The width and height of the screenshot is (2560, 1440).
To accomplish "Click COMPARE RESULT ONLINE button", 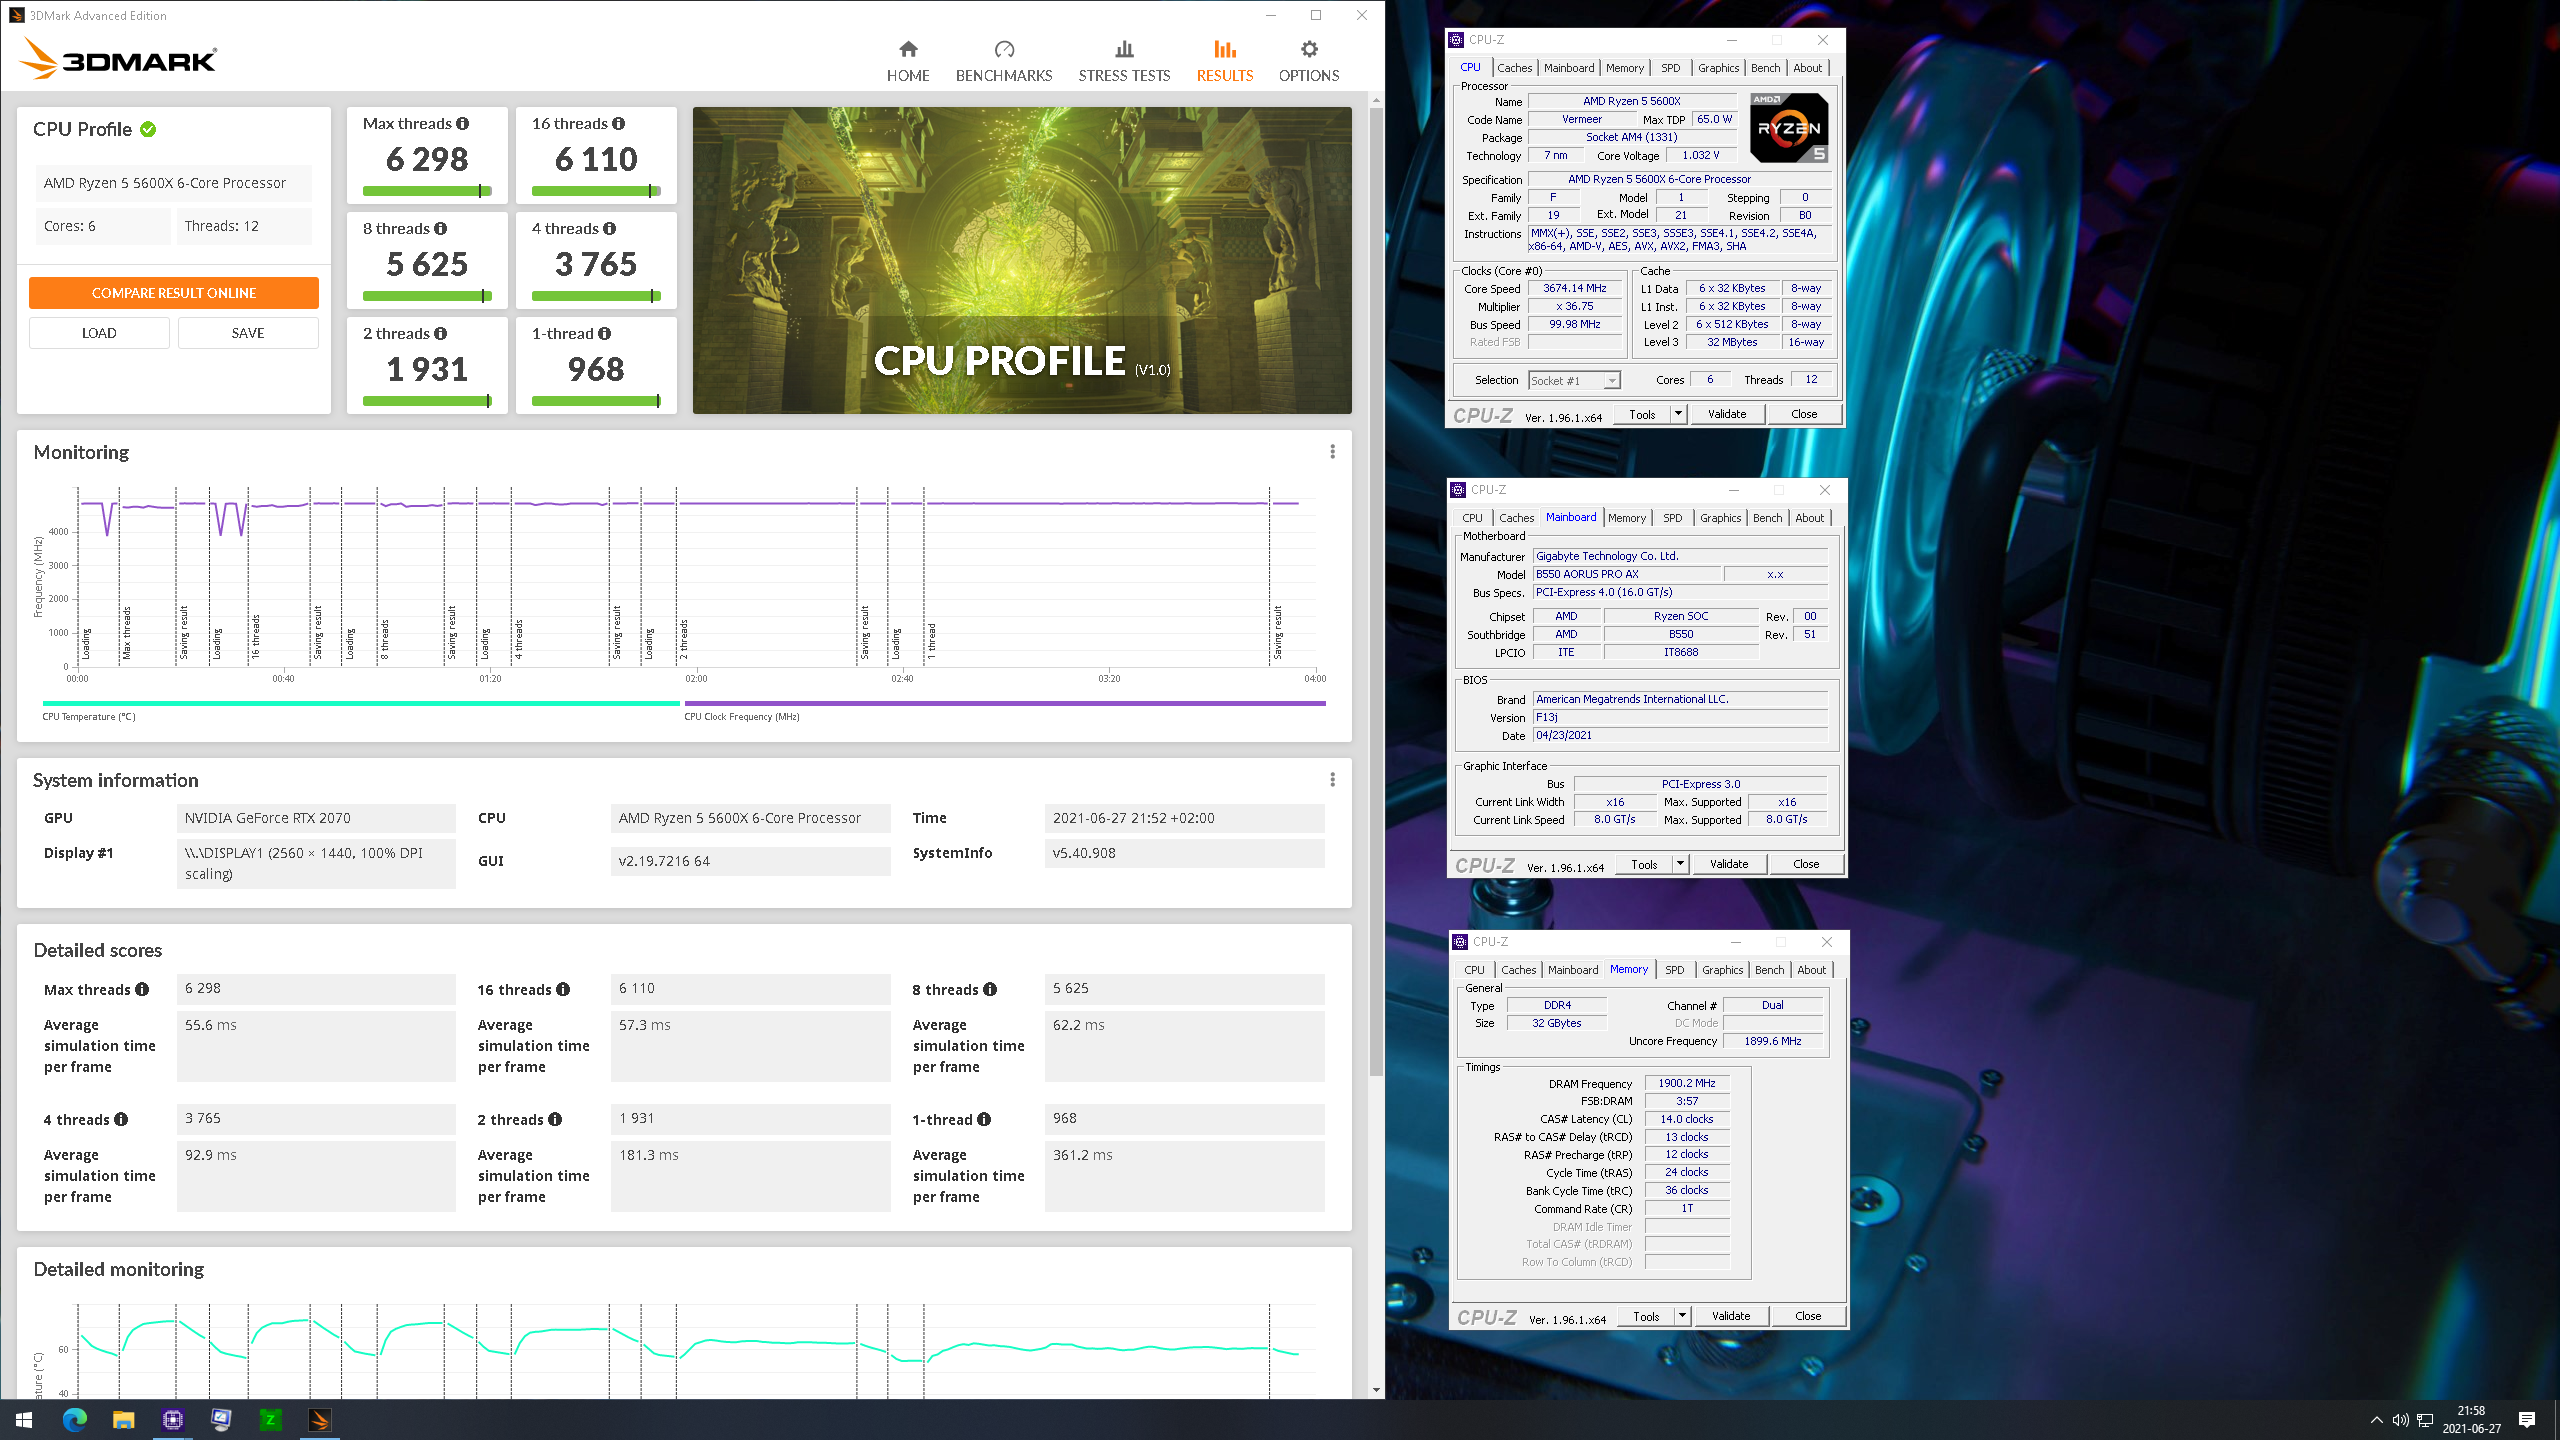I will (174, 293).
